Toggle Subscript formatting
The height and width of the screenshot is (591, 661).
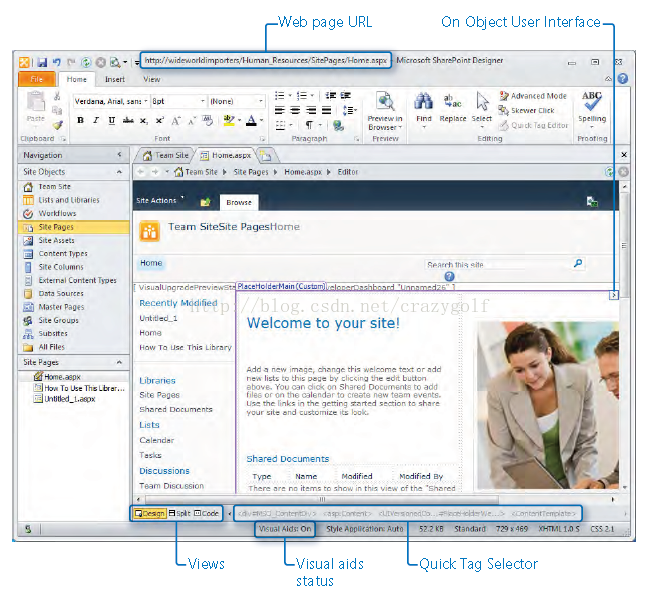144,121
